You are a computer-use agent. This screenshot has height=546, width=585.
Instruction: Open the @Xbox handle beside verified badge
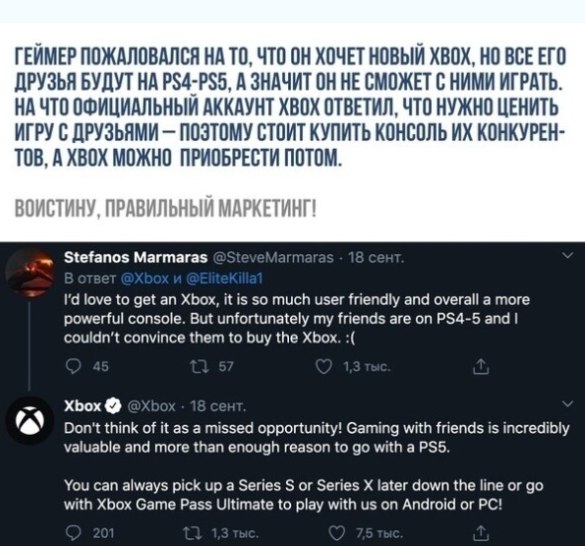tap(151, 406)
